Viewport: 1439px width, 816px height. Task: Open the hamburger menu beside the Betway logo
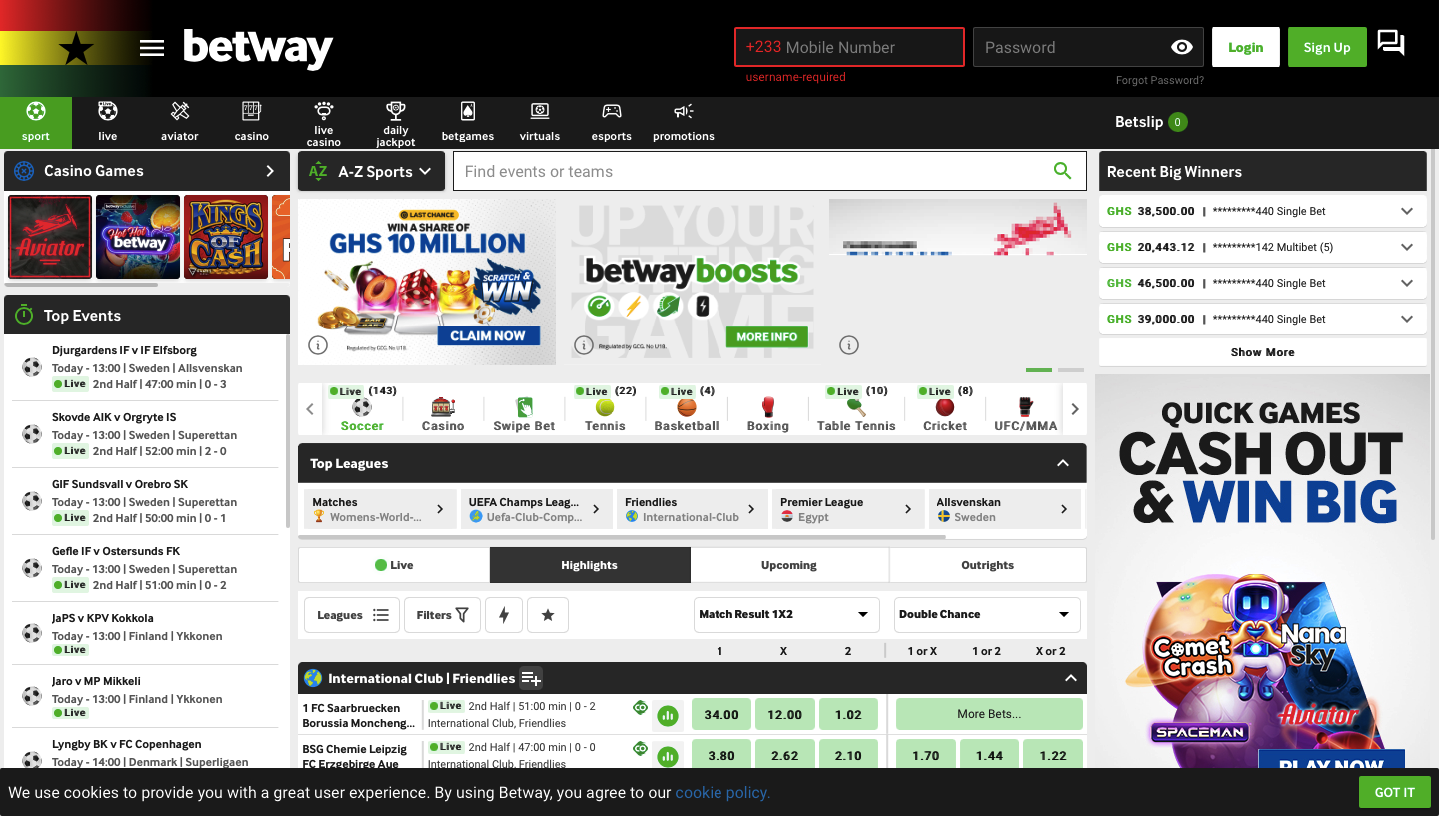coord(152,48)
